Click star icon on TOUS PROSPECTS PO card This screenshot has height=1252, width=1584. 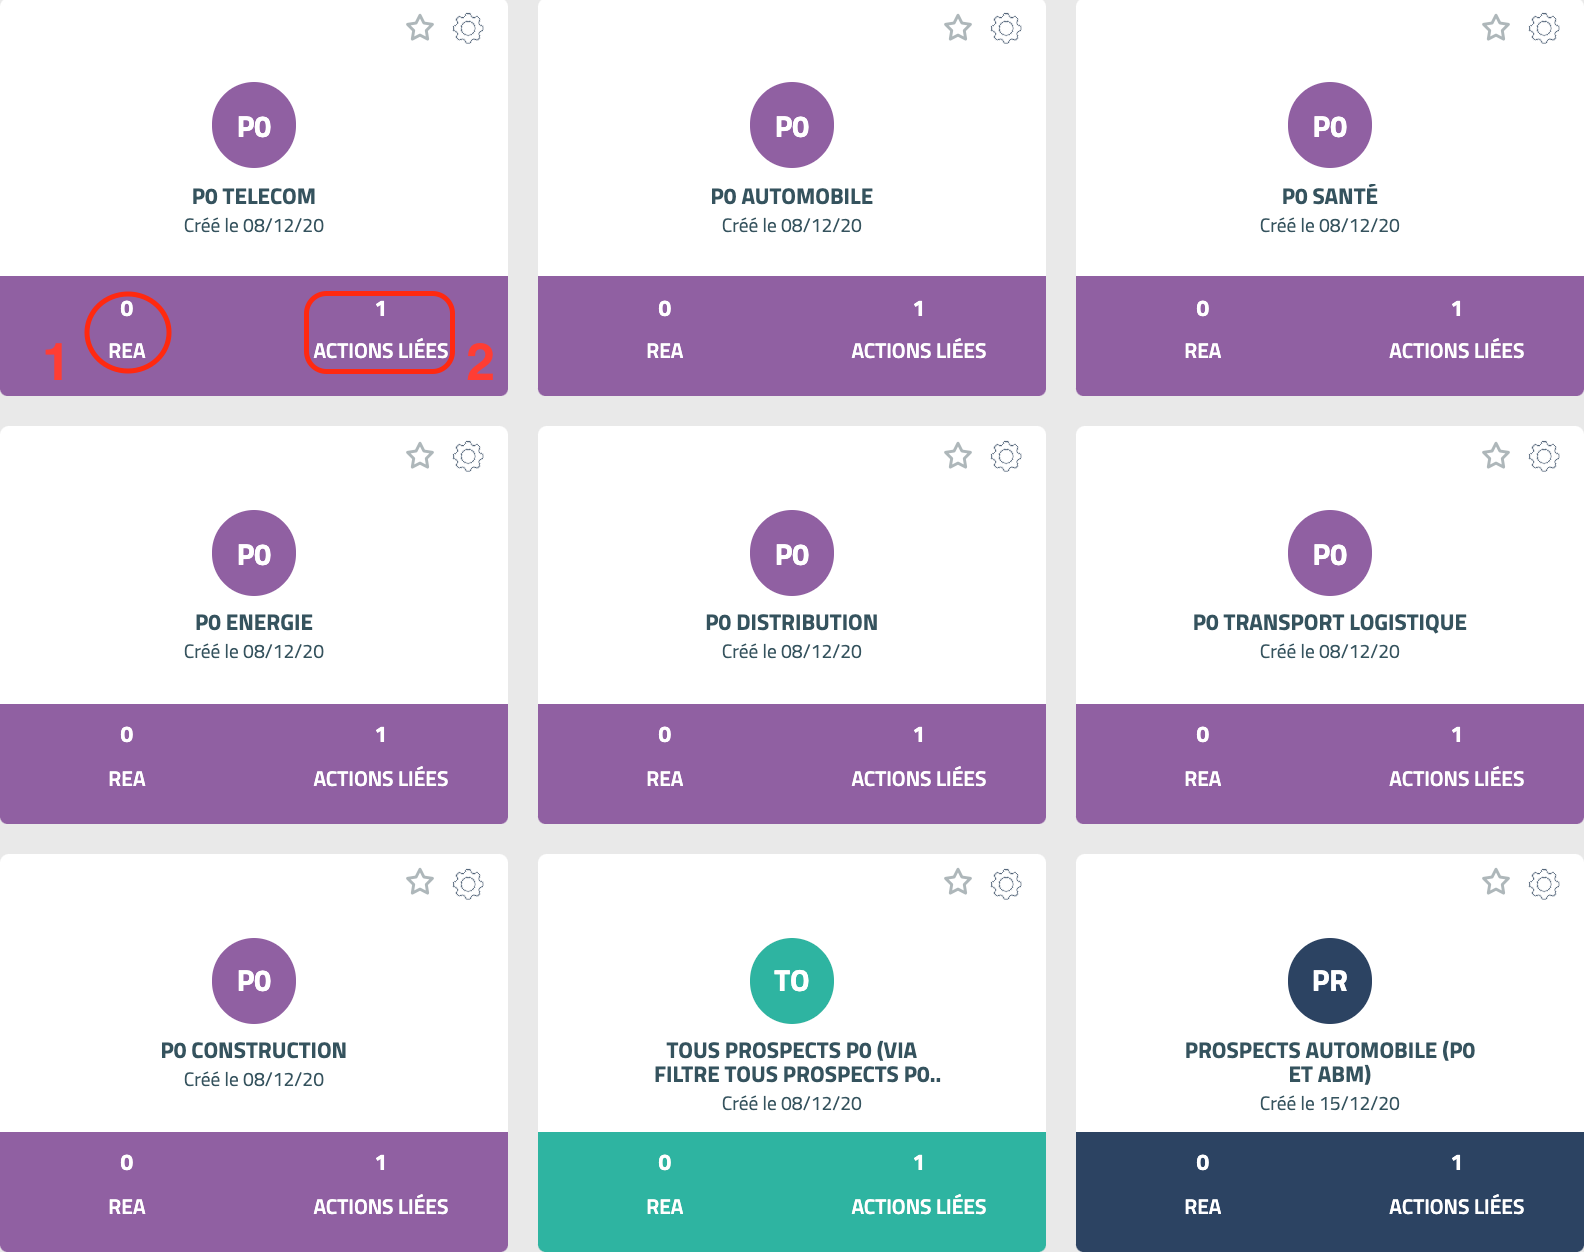click(x=958, y=882)
